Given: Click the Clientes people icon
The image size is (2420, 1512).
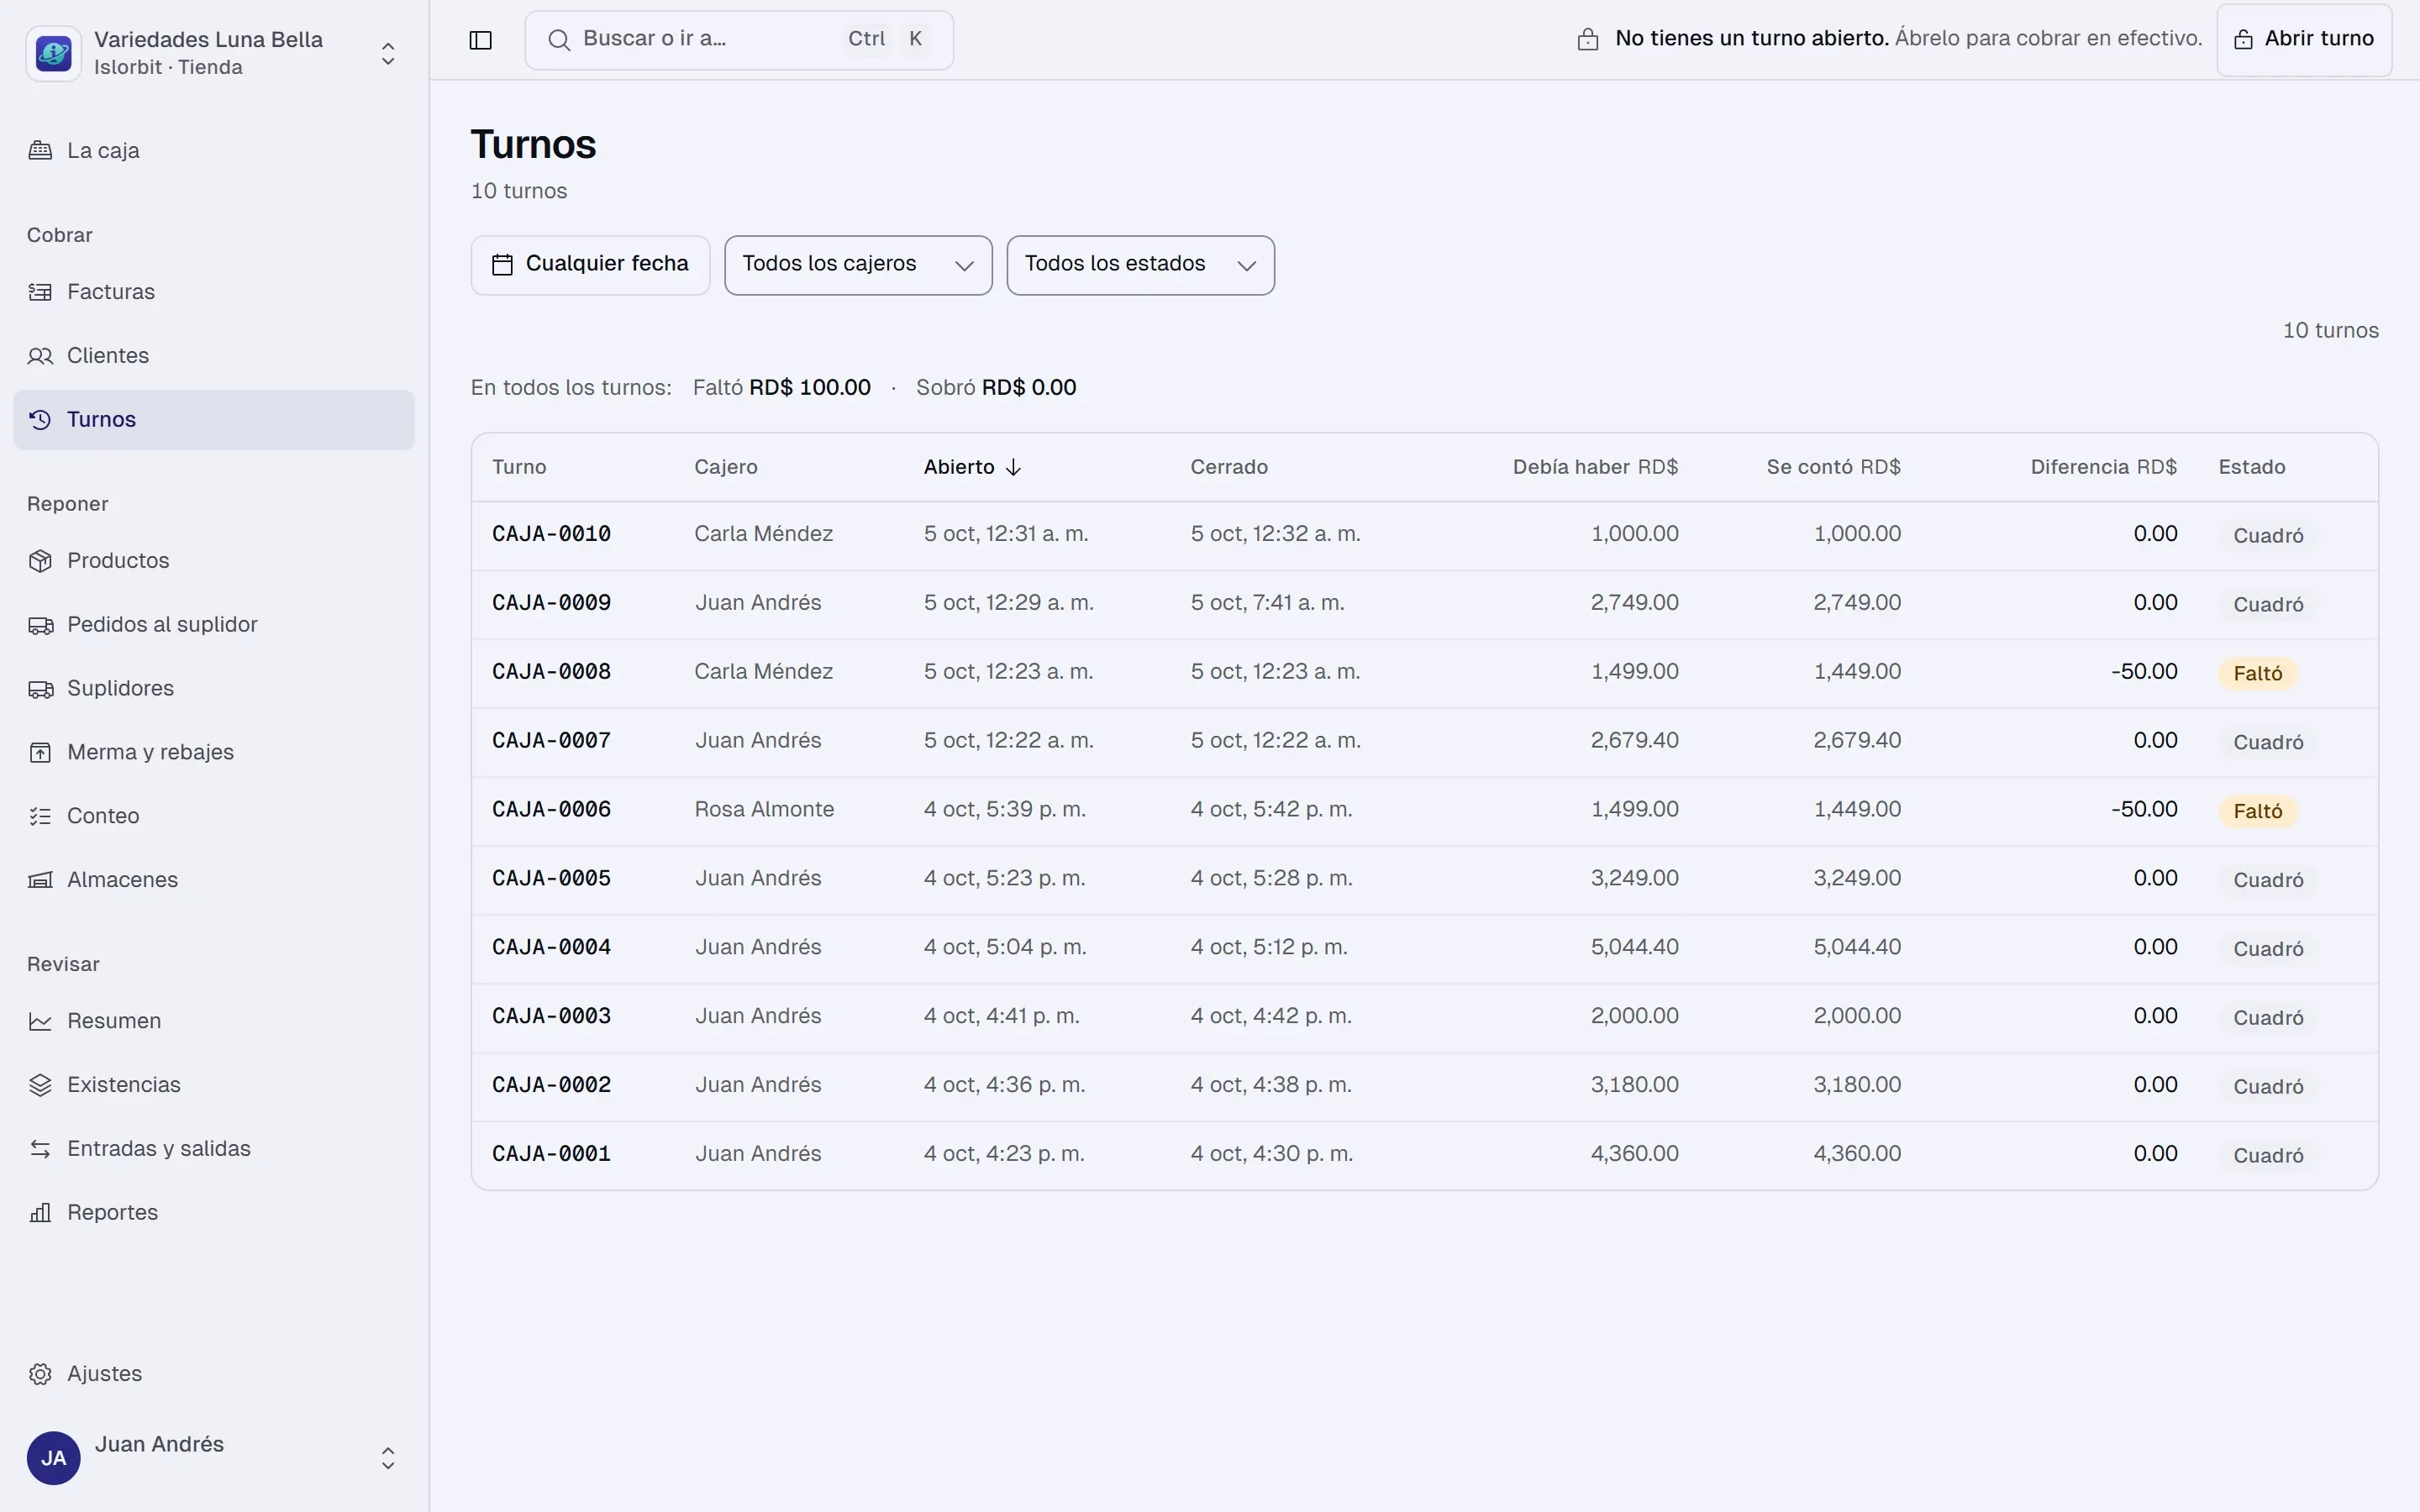Looking at the screenshot, I should click(40, 356).
